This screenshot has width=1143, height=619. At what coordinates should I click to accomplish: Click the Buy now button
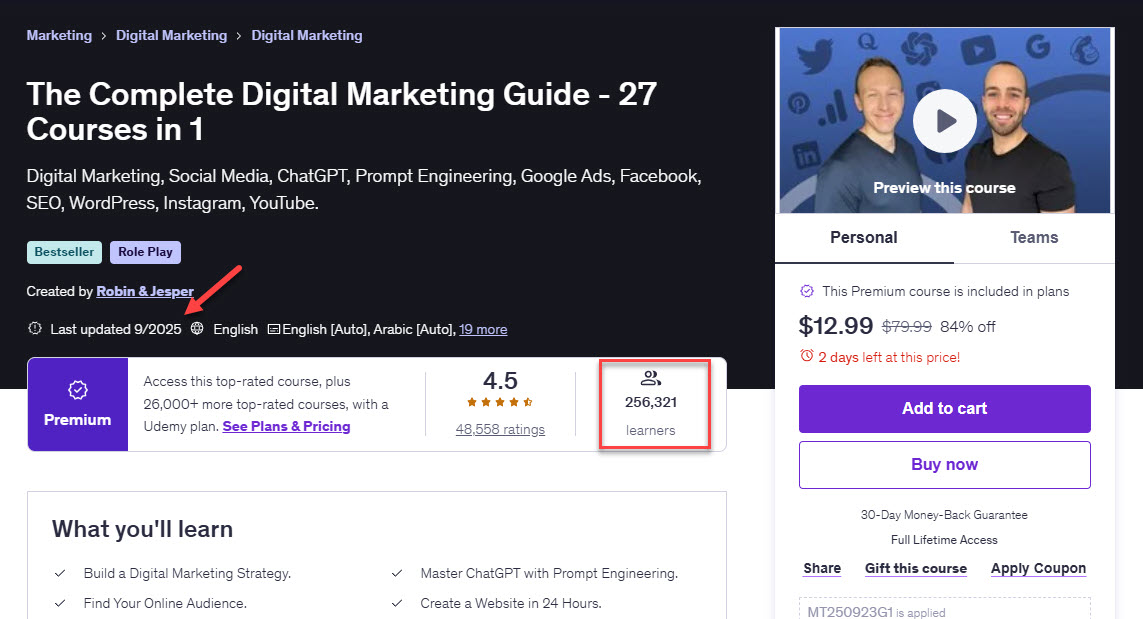945,464
